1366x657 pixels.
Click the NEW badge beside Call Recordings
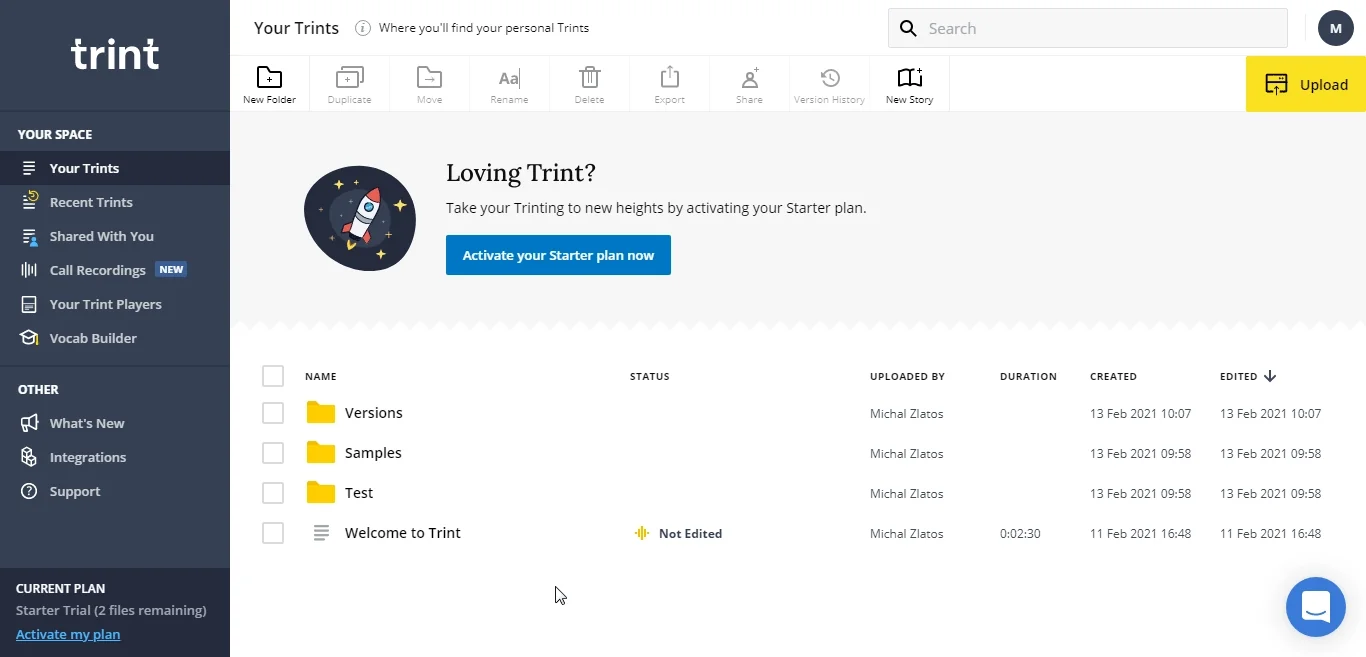[171, 270]
